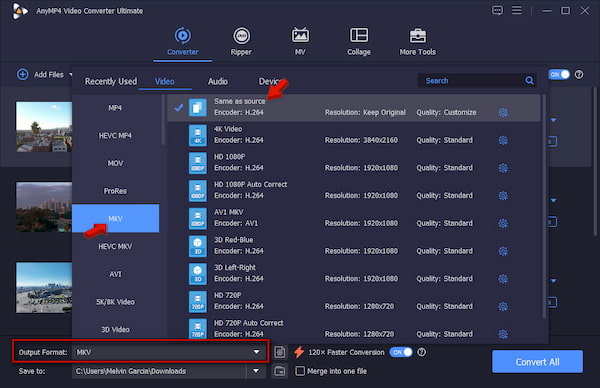Select the Recently Used tab
600x388 pixels.
(x=111, y=81)
